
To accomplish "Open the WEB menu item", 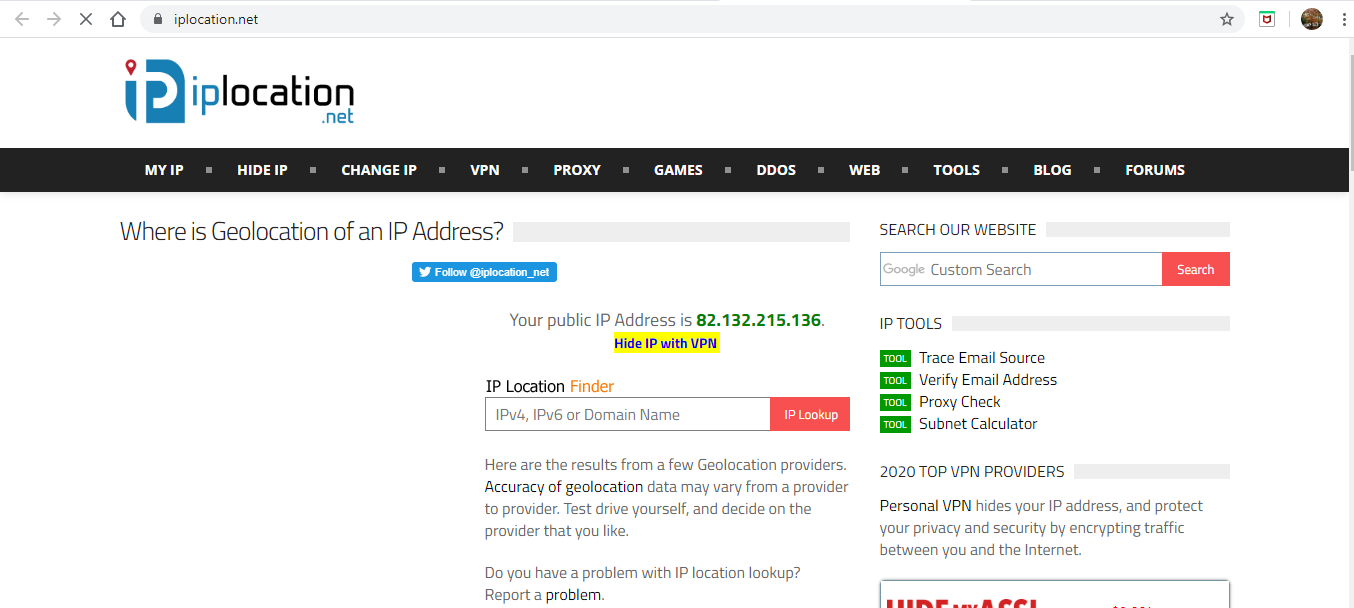I will click(x=865, y=170).
